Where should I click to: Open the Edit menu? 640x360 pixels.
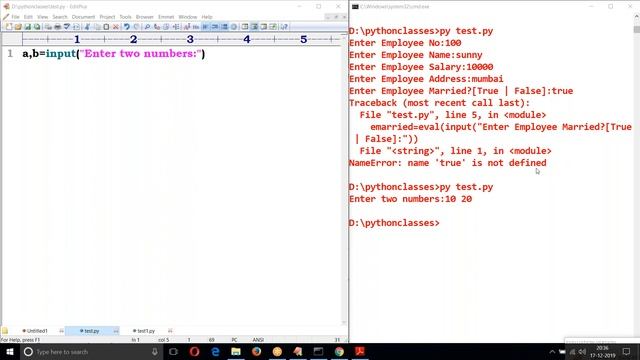[x=28, y=17]
